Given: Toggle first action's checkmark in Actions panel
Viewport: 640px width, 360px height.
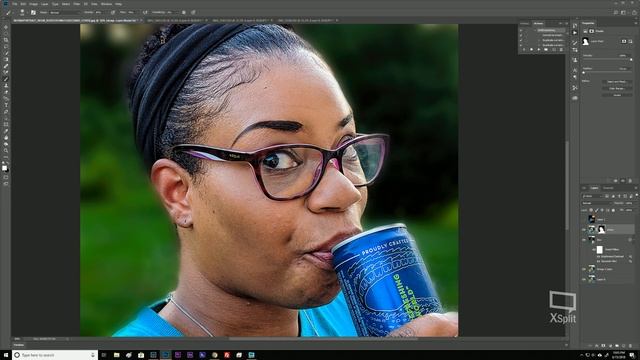Looking at the screenshot, I should pyautogui.click(x=521, y=30).
